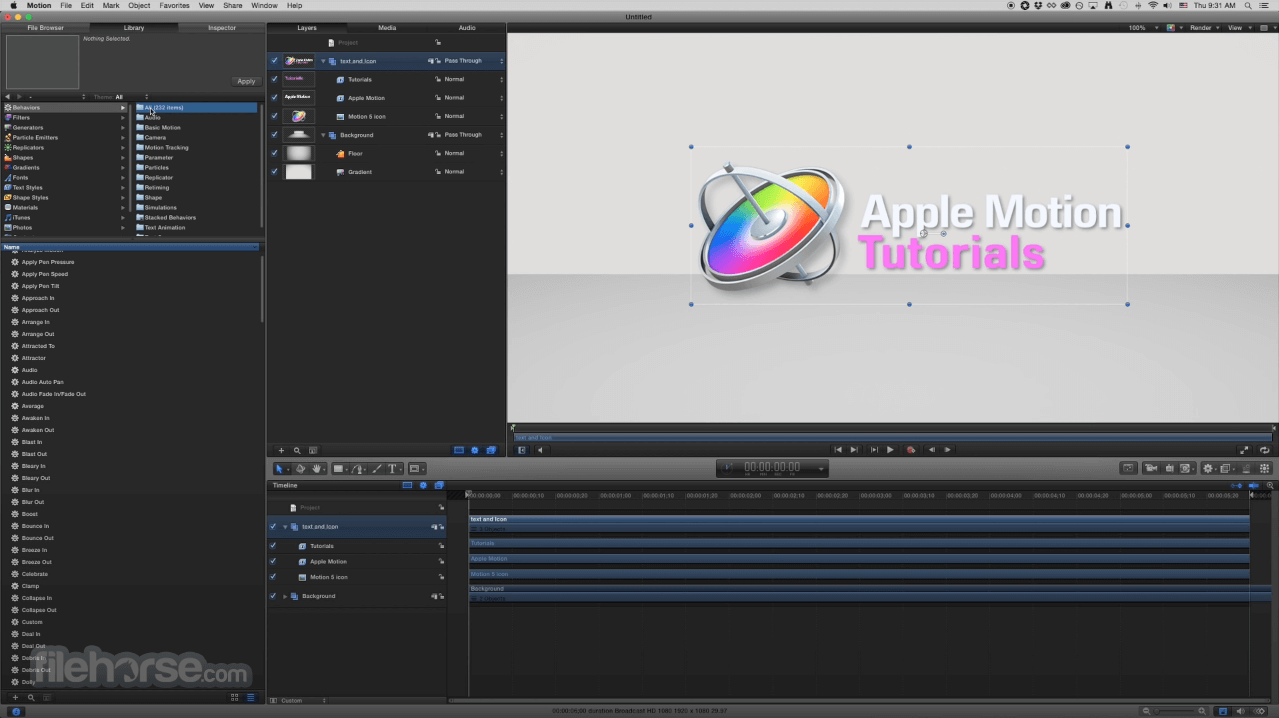Open View dropdown above canvas
Viewport: 1279px width, 718px height.
[1238, 28]
